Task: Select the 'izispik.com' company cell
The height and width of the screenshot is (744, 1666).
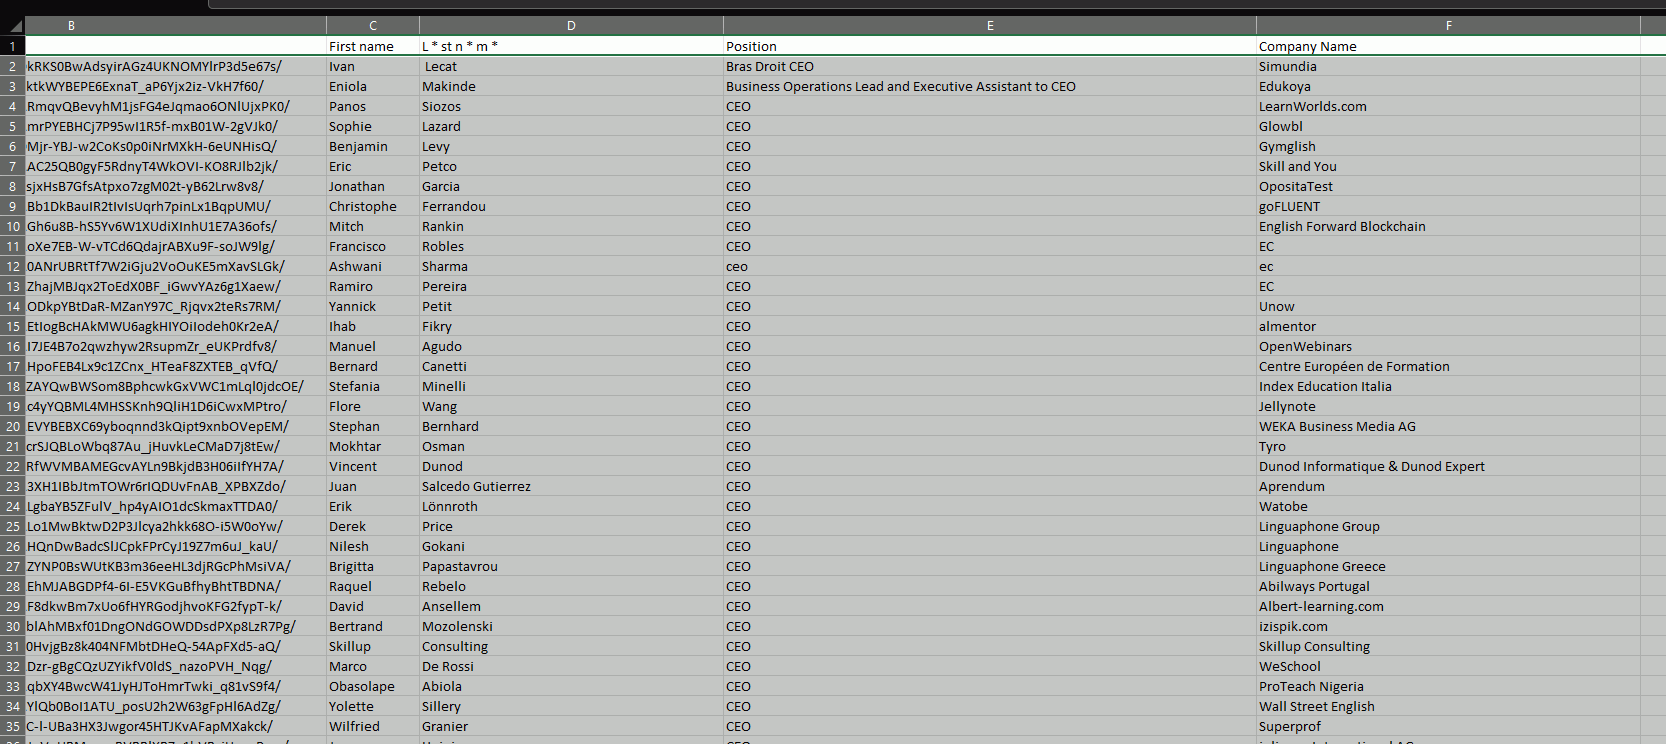Action: [1448, 626]
